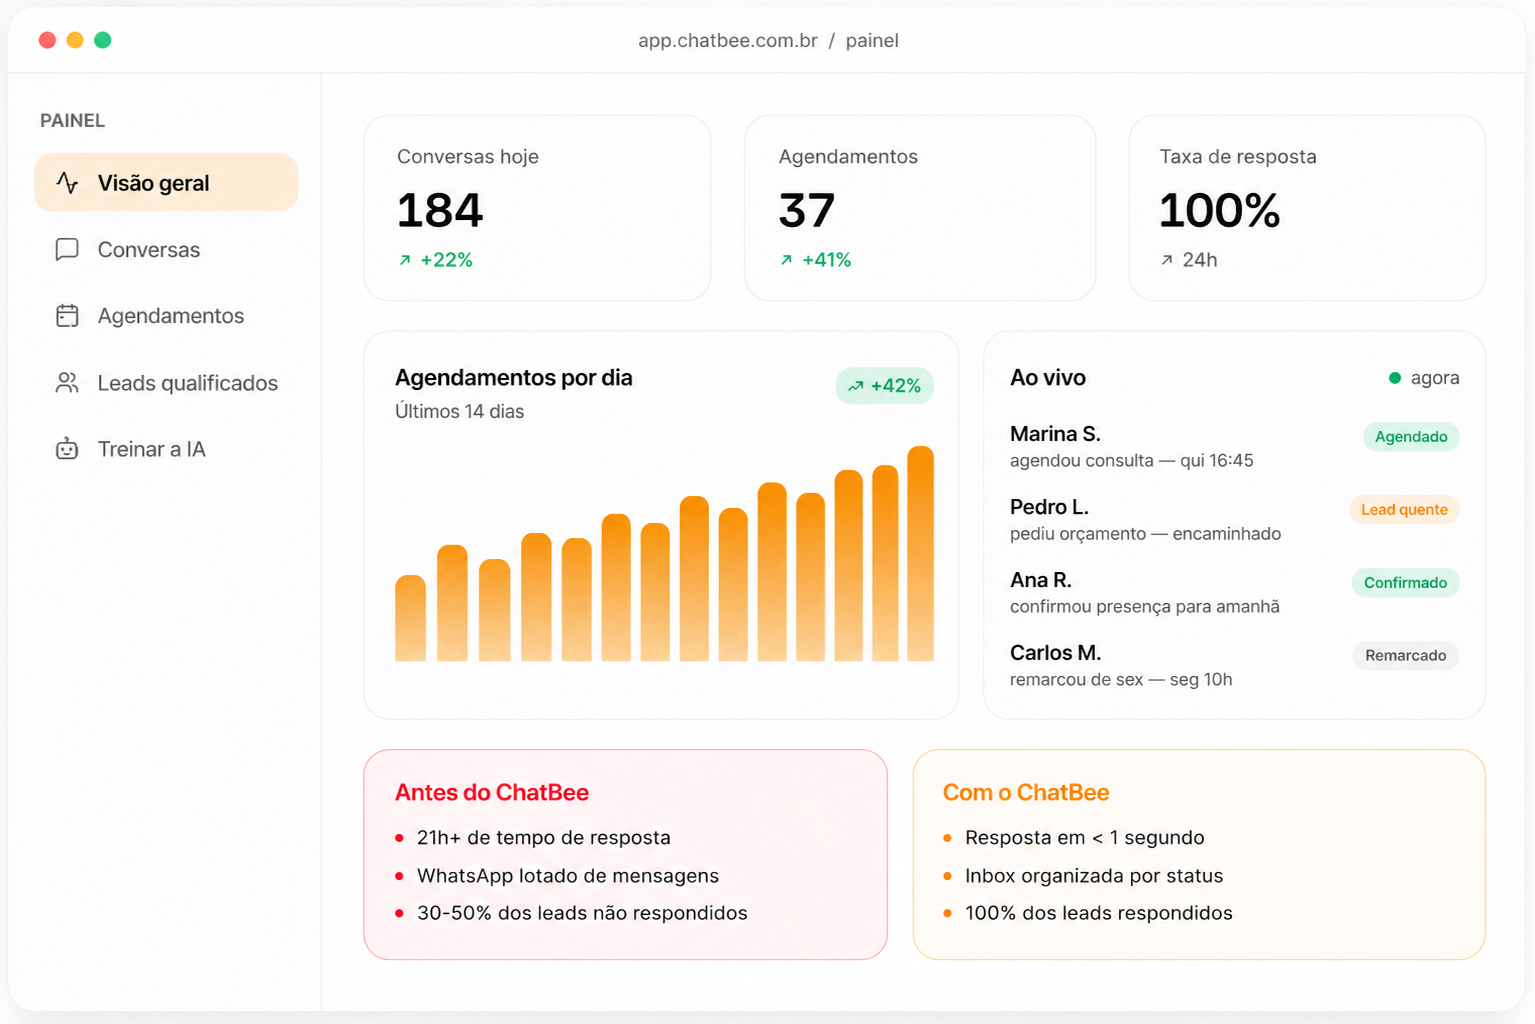The height and width of the screenshot is (1024, 1535).
Task: Click the activity pulse icon beside Visão geral
Action: pyautogui.click(x=67, y=183)
